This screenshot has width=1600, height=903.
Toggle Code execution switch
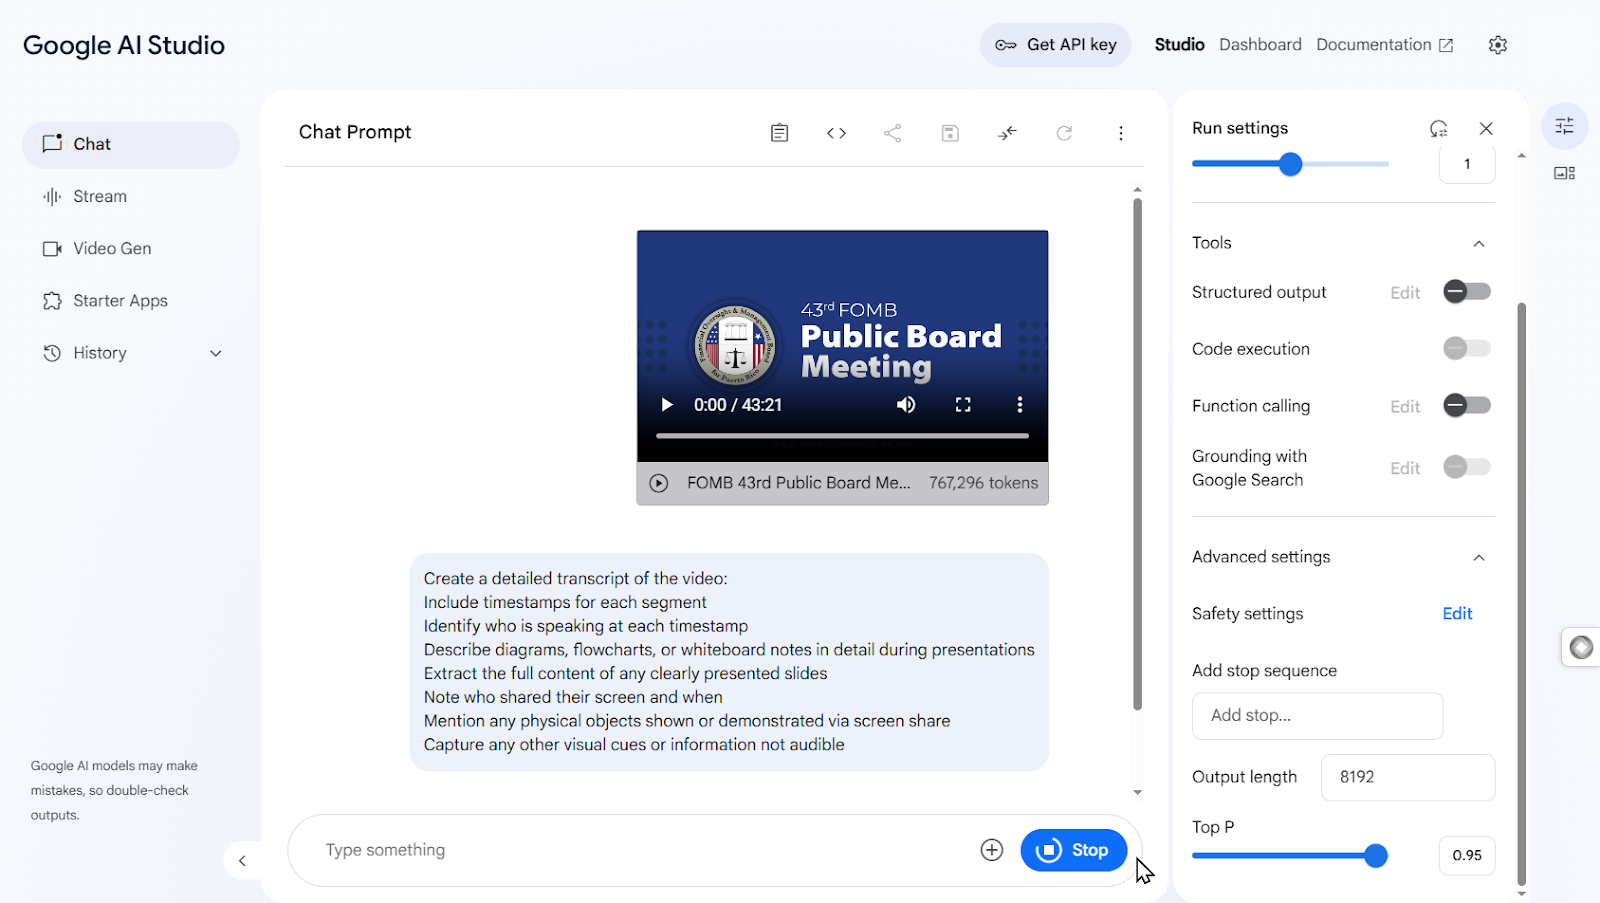1467,348
